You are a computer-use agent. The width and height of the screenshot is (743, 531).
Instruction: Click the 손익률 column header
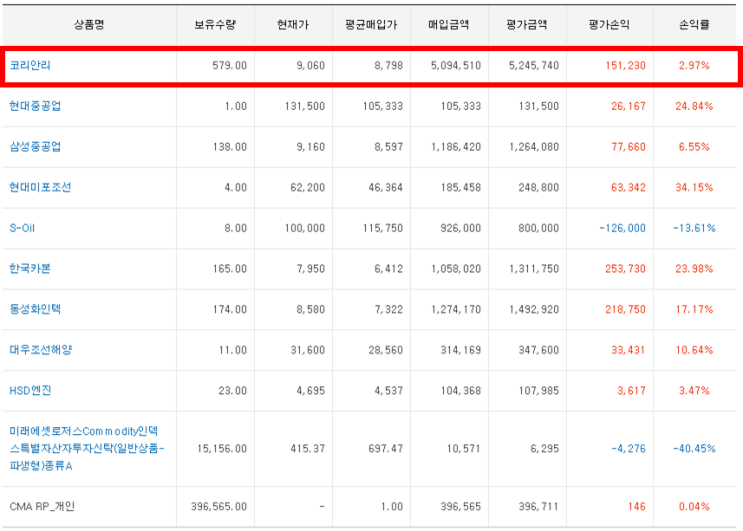pyautogui.click(x=694, y=25)
